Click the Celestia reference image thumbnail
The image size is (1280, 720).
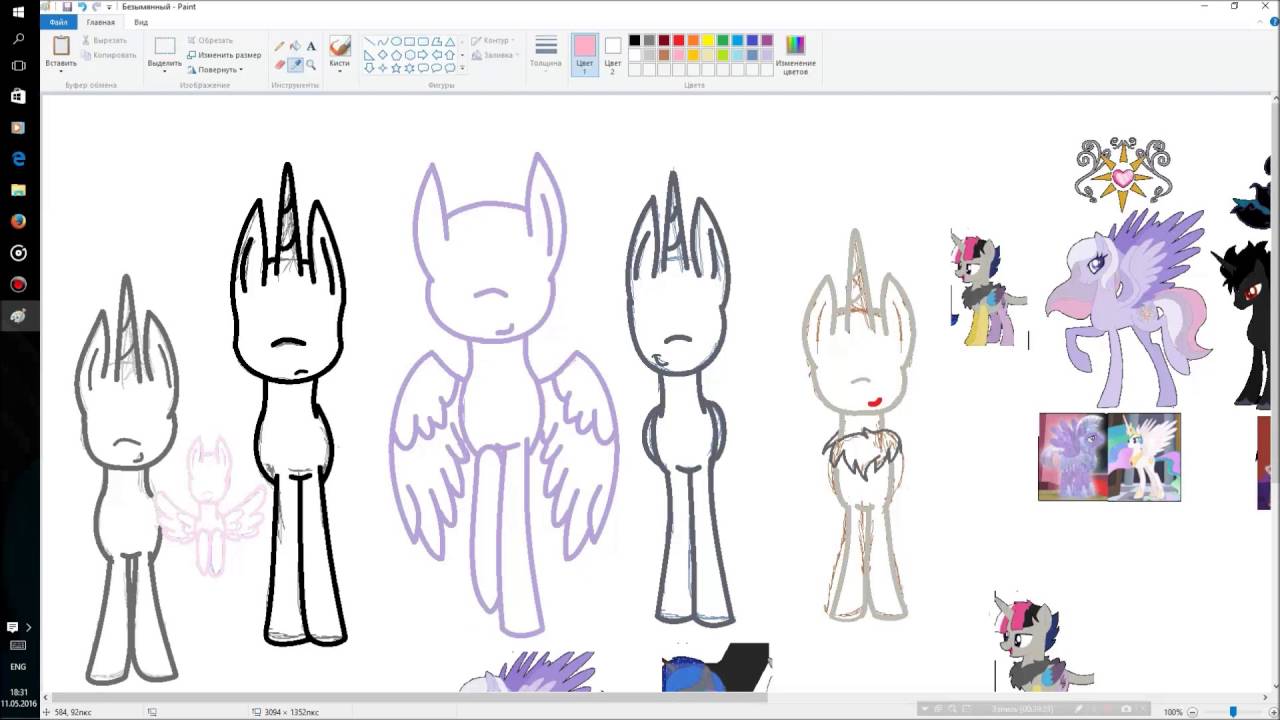point(1109,457)
